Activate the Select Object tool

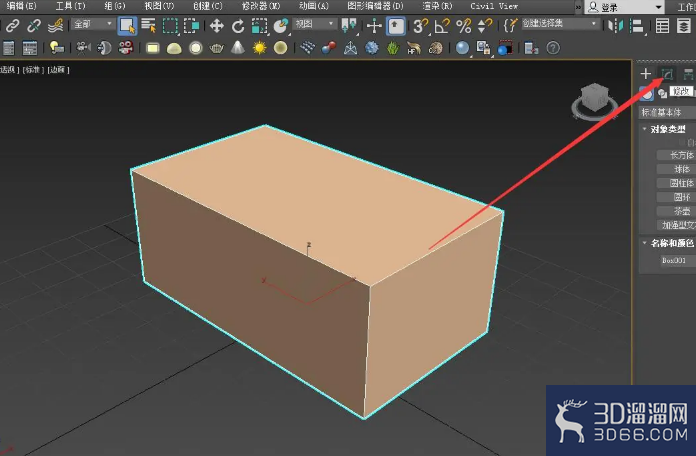(127, 26)
